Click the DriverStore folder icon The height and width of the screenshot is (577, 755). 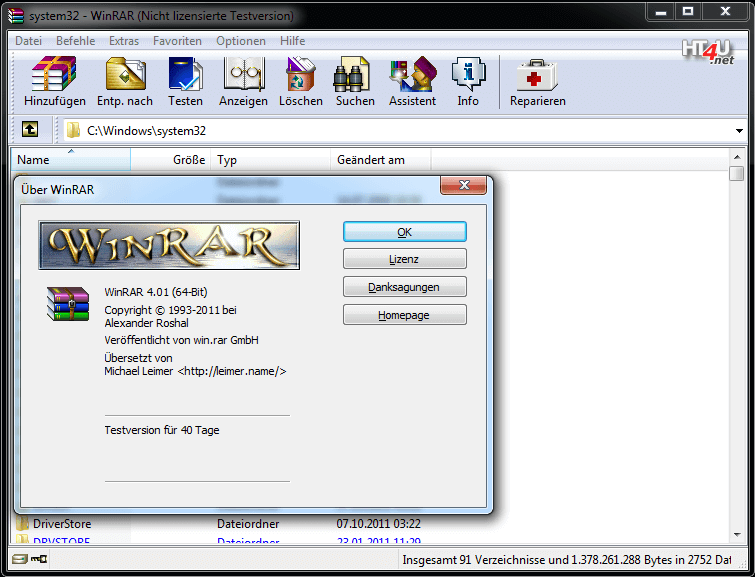(22, 523)
